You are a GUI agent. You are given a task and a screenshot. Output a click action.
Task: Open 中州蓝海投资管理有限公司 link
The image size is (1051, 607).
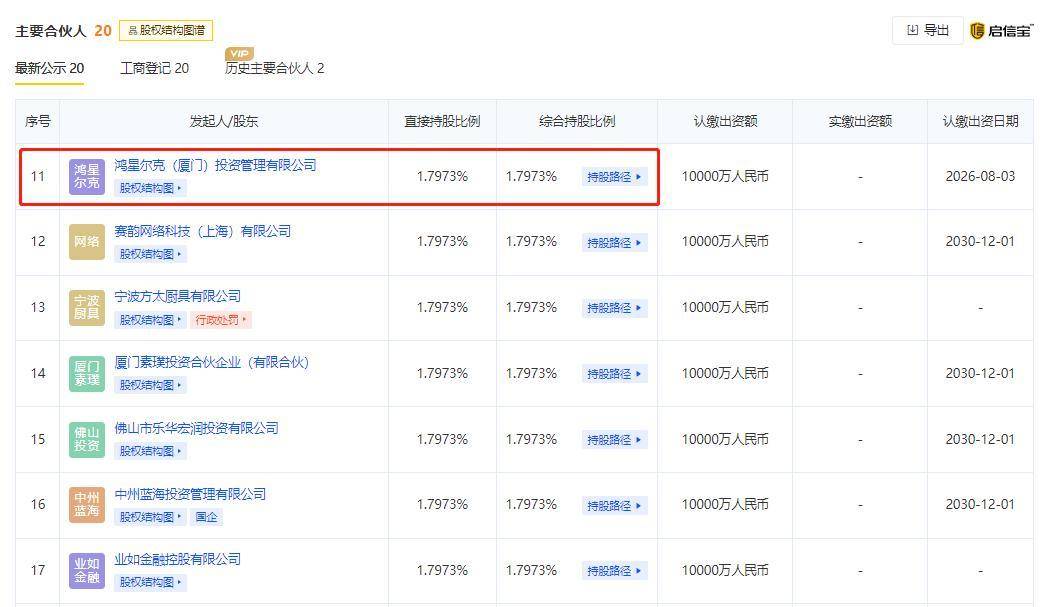click(190, 494)
